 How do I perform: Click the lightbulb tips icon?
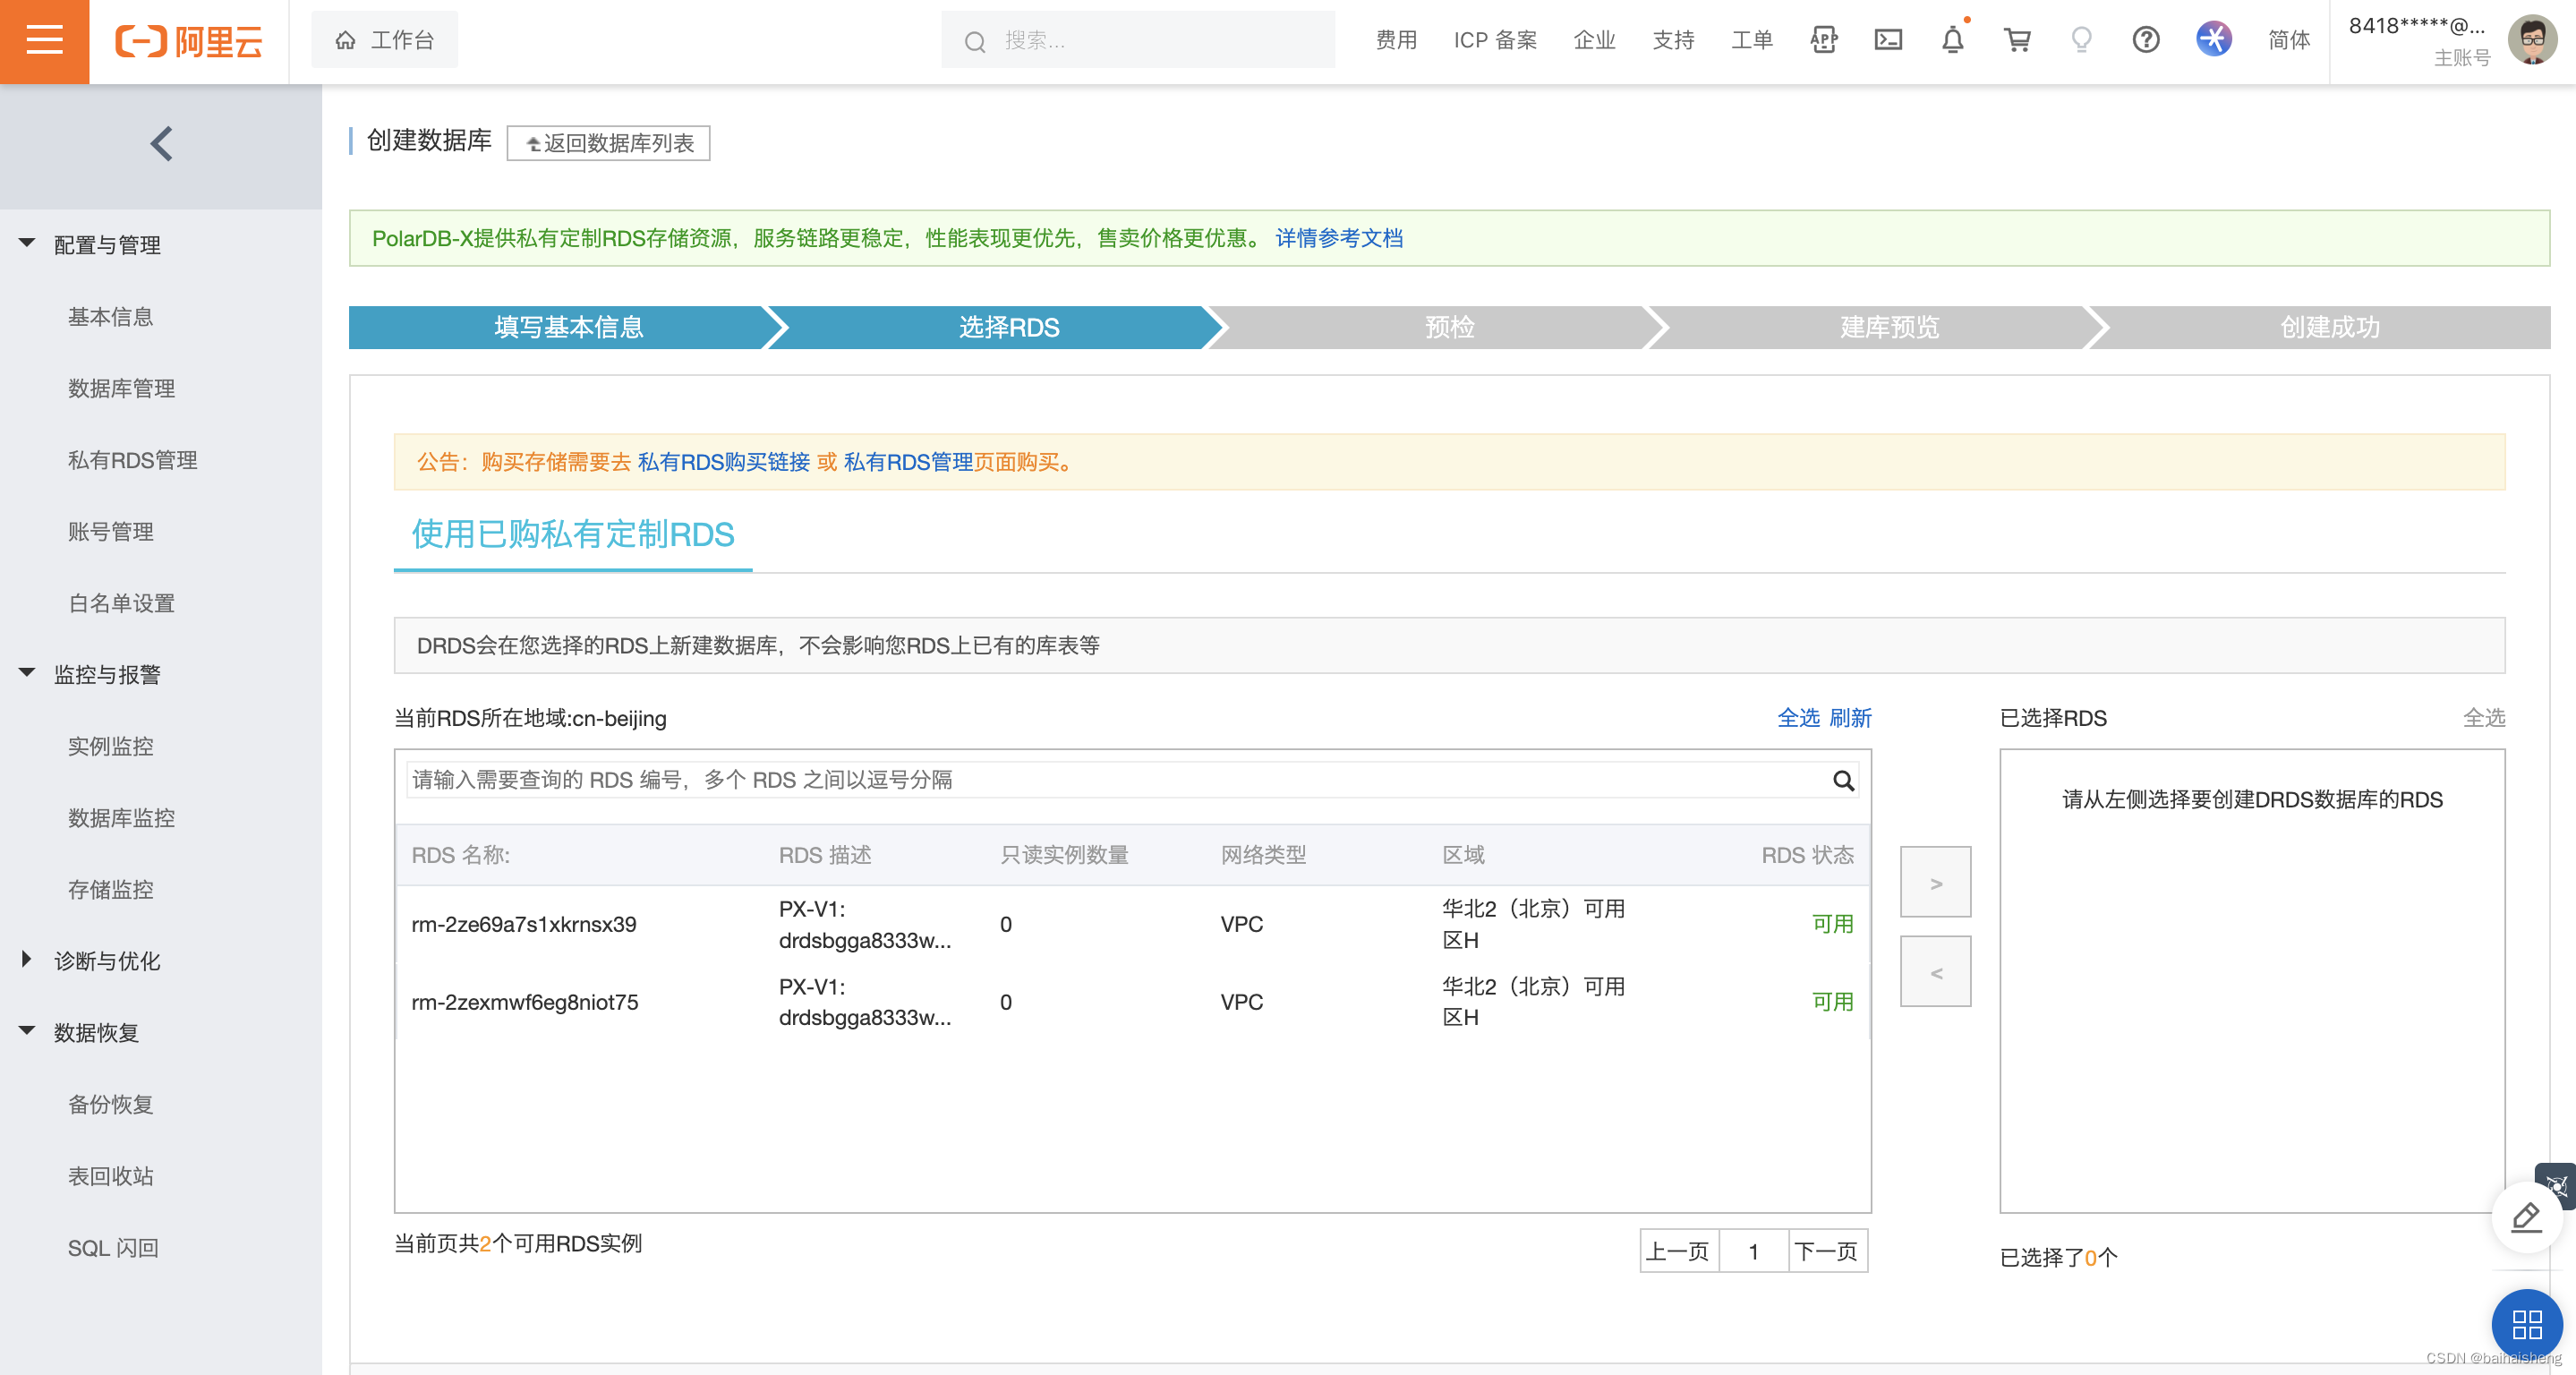[2081, 40]
